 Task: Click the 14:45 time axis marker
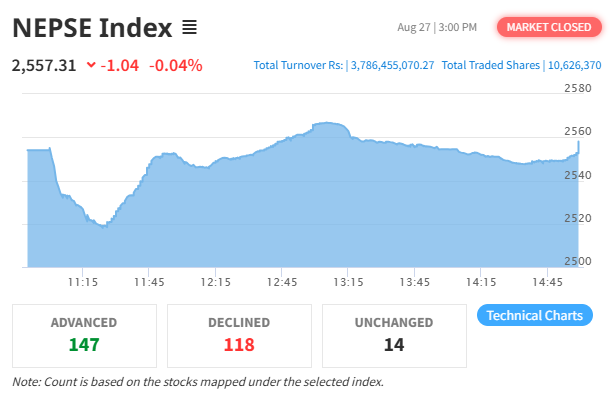coord(547,282)
